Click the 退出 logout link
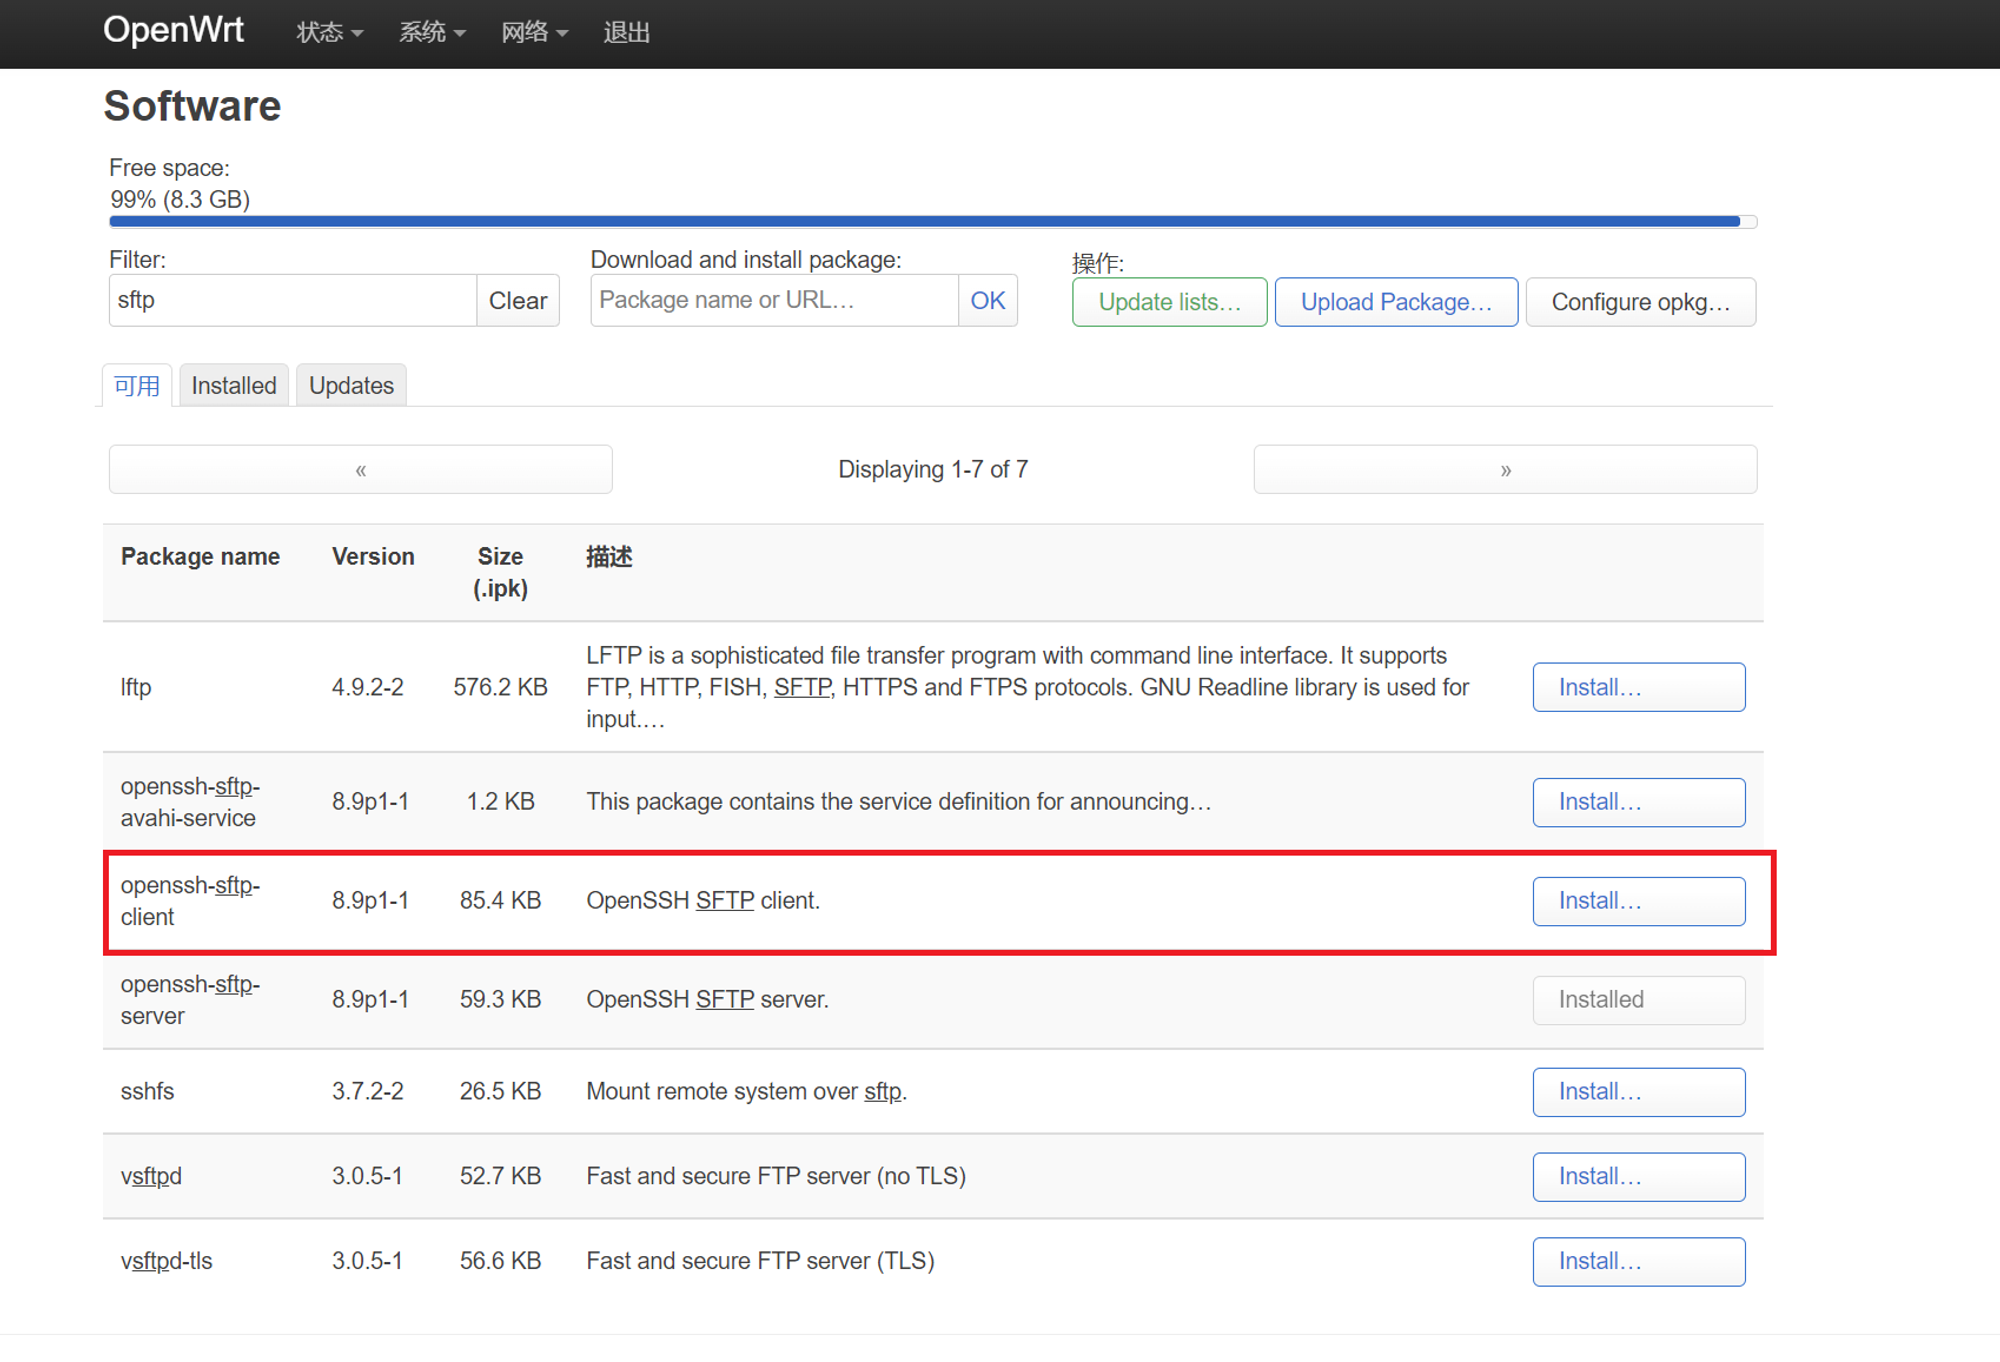This screenshot has width=2000, height=1362. point(627,33)
